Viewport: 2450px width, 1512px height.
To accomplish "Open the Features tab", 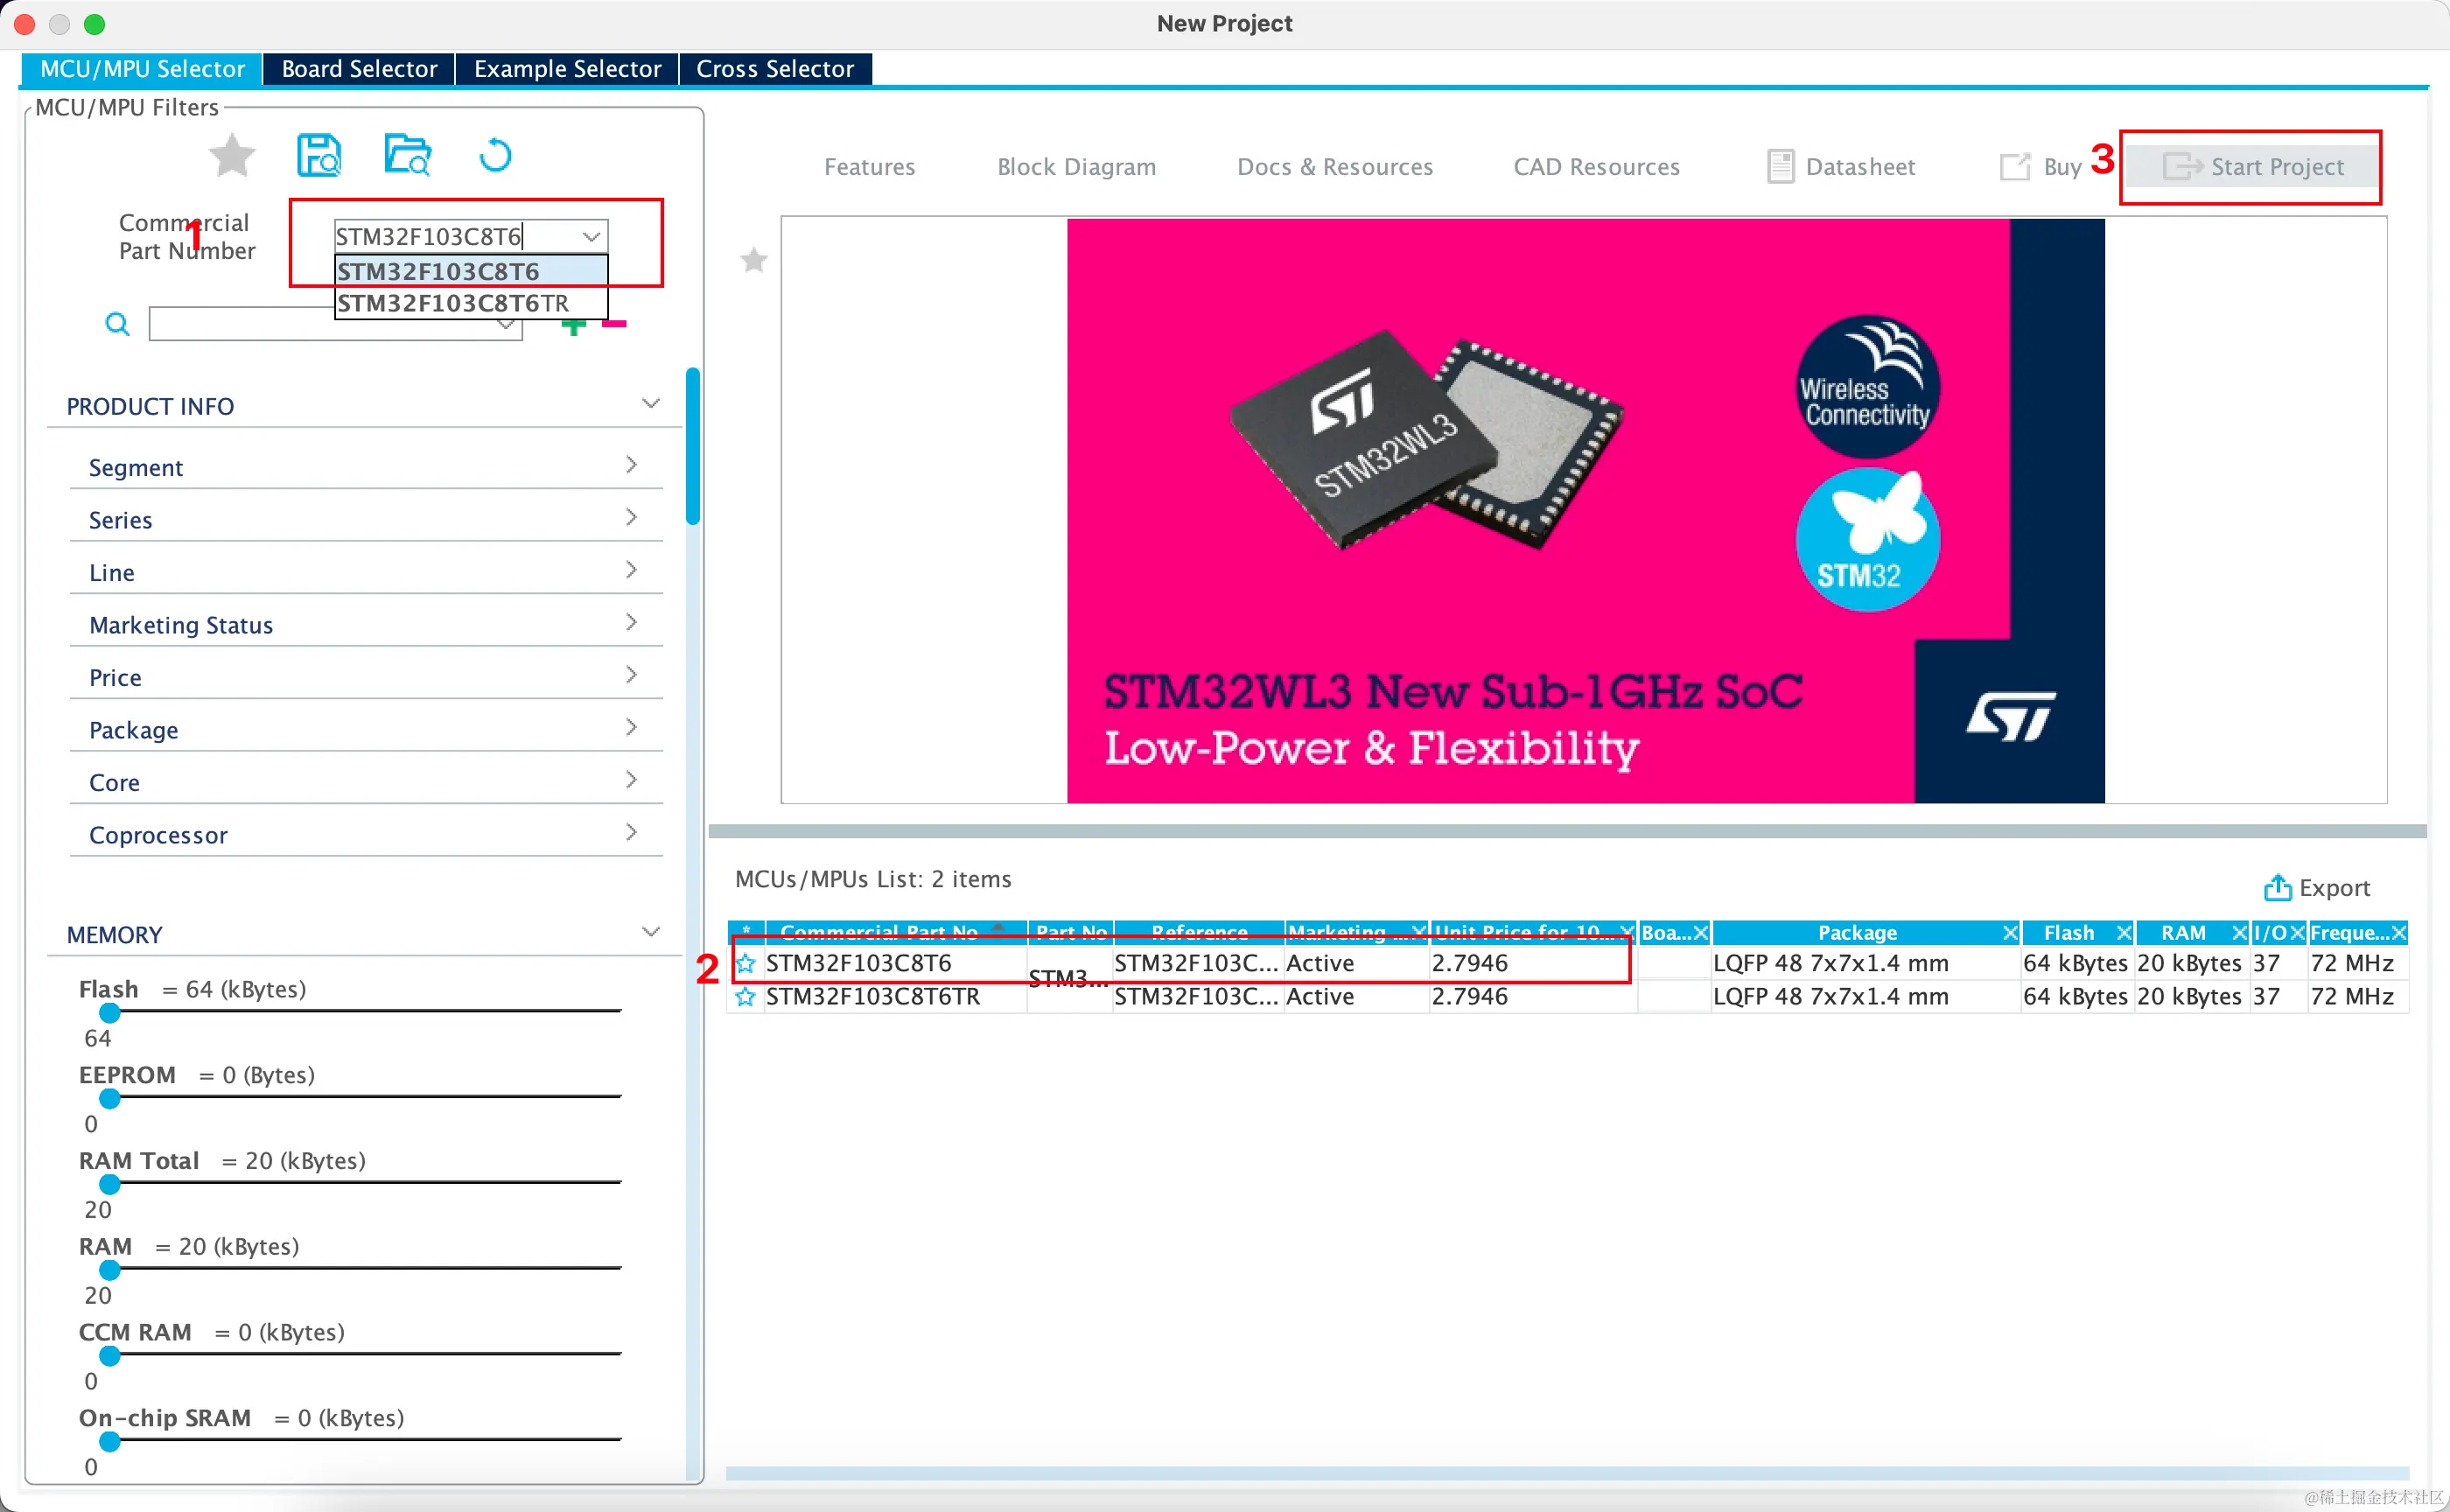I will click(869, 167).
